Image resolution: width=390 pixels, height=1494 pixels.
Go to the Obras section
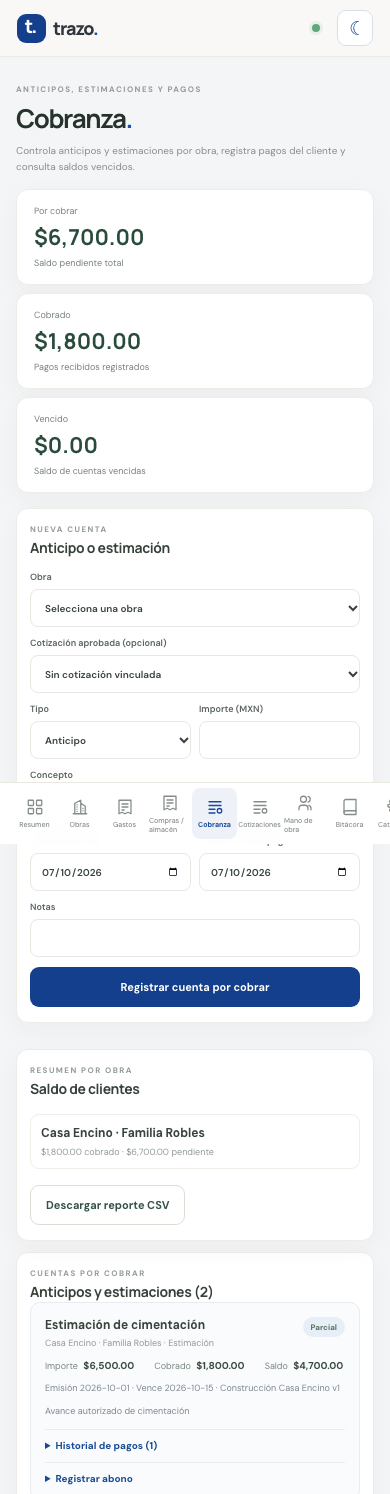pyautogui.click(x=80, y=813)
